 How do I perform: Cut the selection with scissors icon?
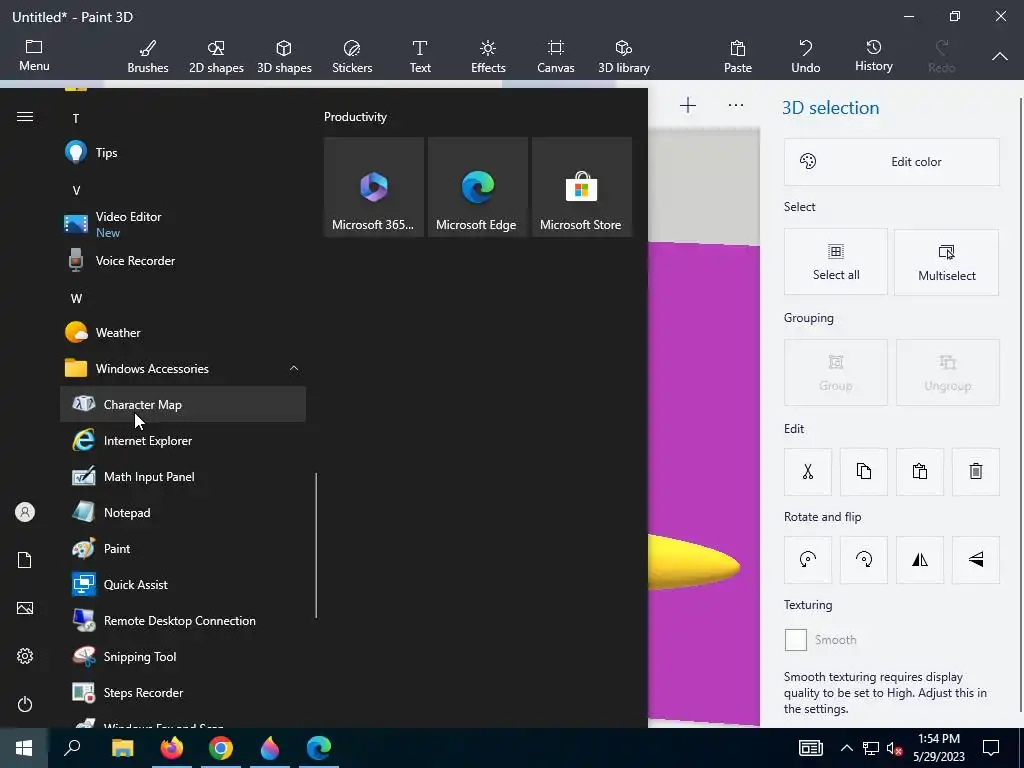(x=808, y=472)
